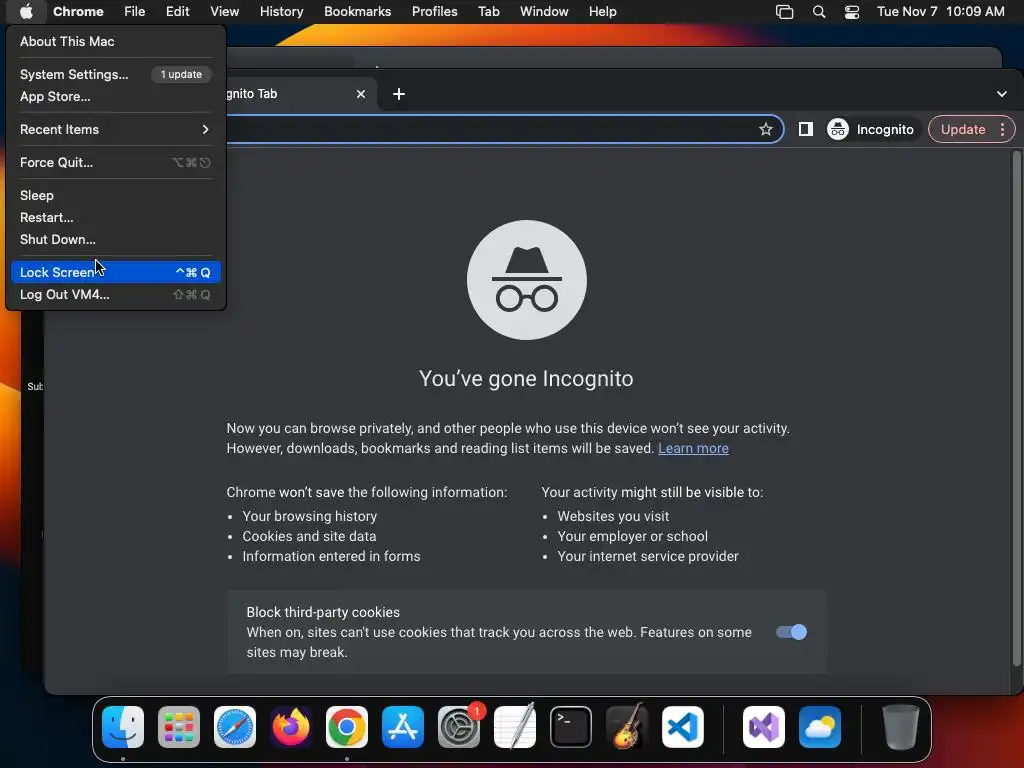Open App Store from the Dock

tap(403, 727)
